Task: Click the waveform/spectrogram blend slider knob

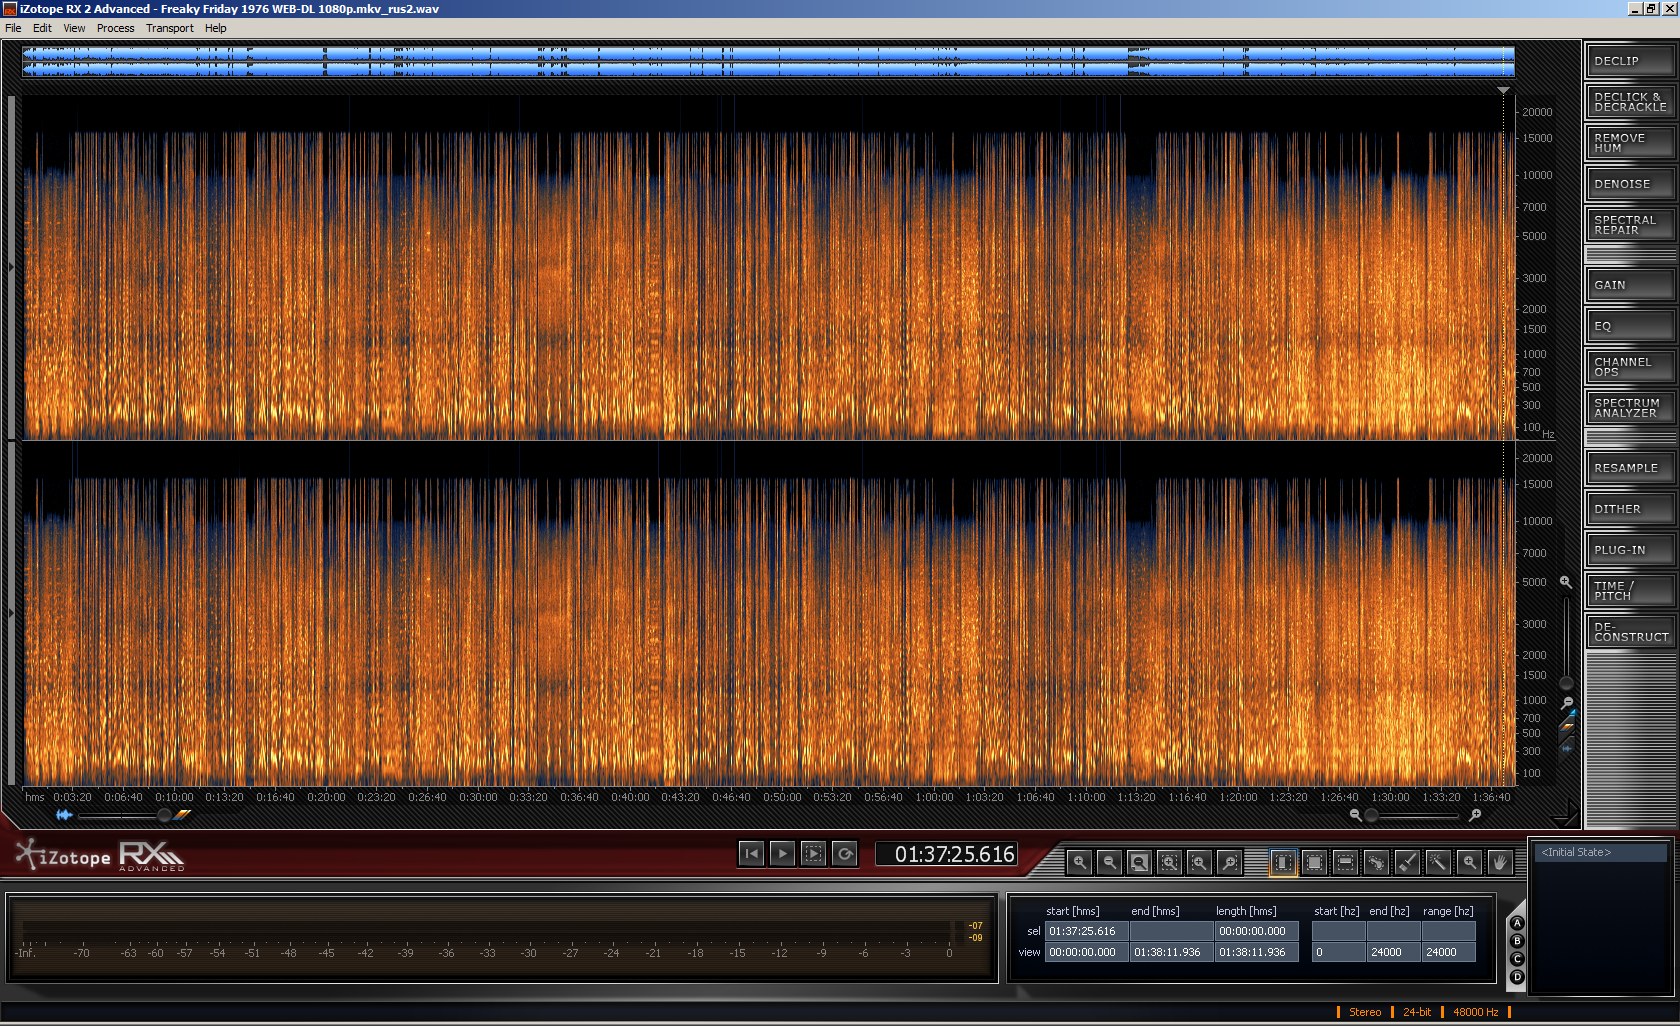Action: point(165,815)
